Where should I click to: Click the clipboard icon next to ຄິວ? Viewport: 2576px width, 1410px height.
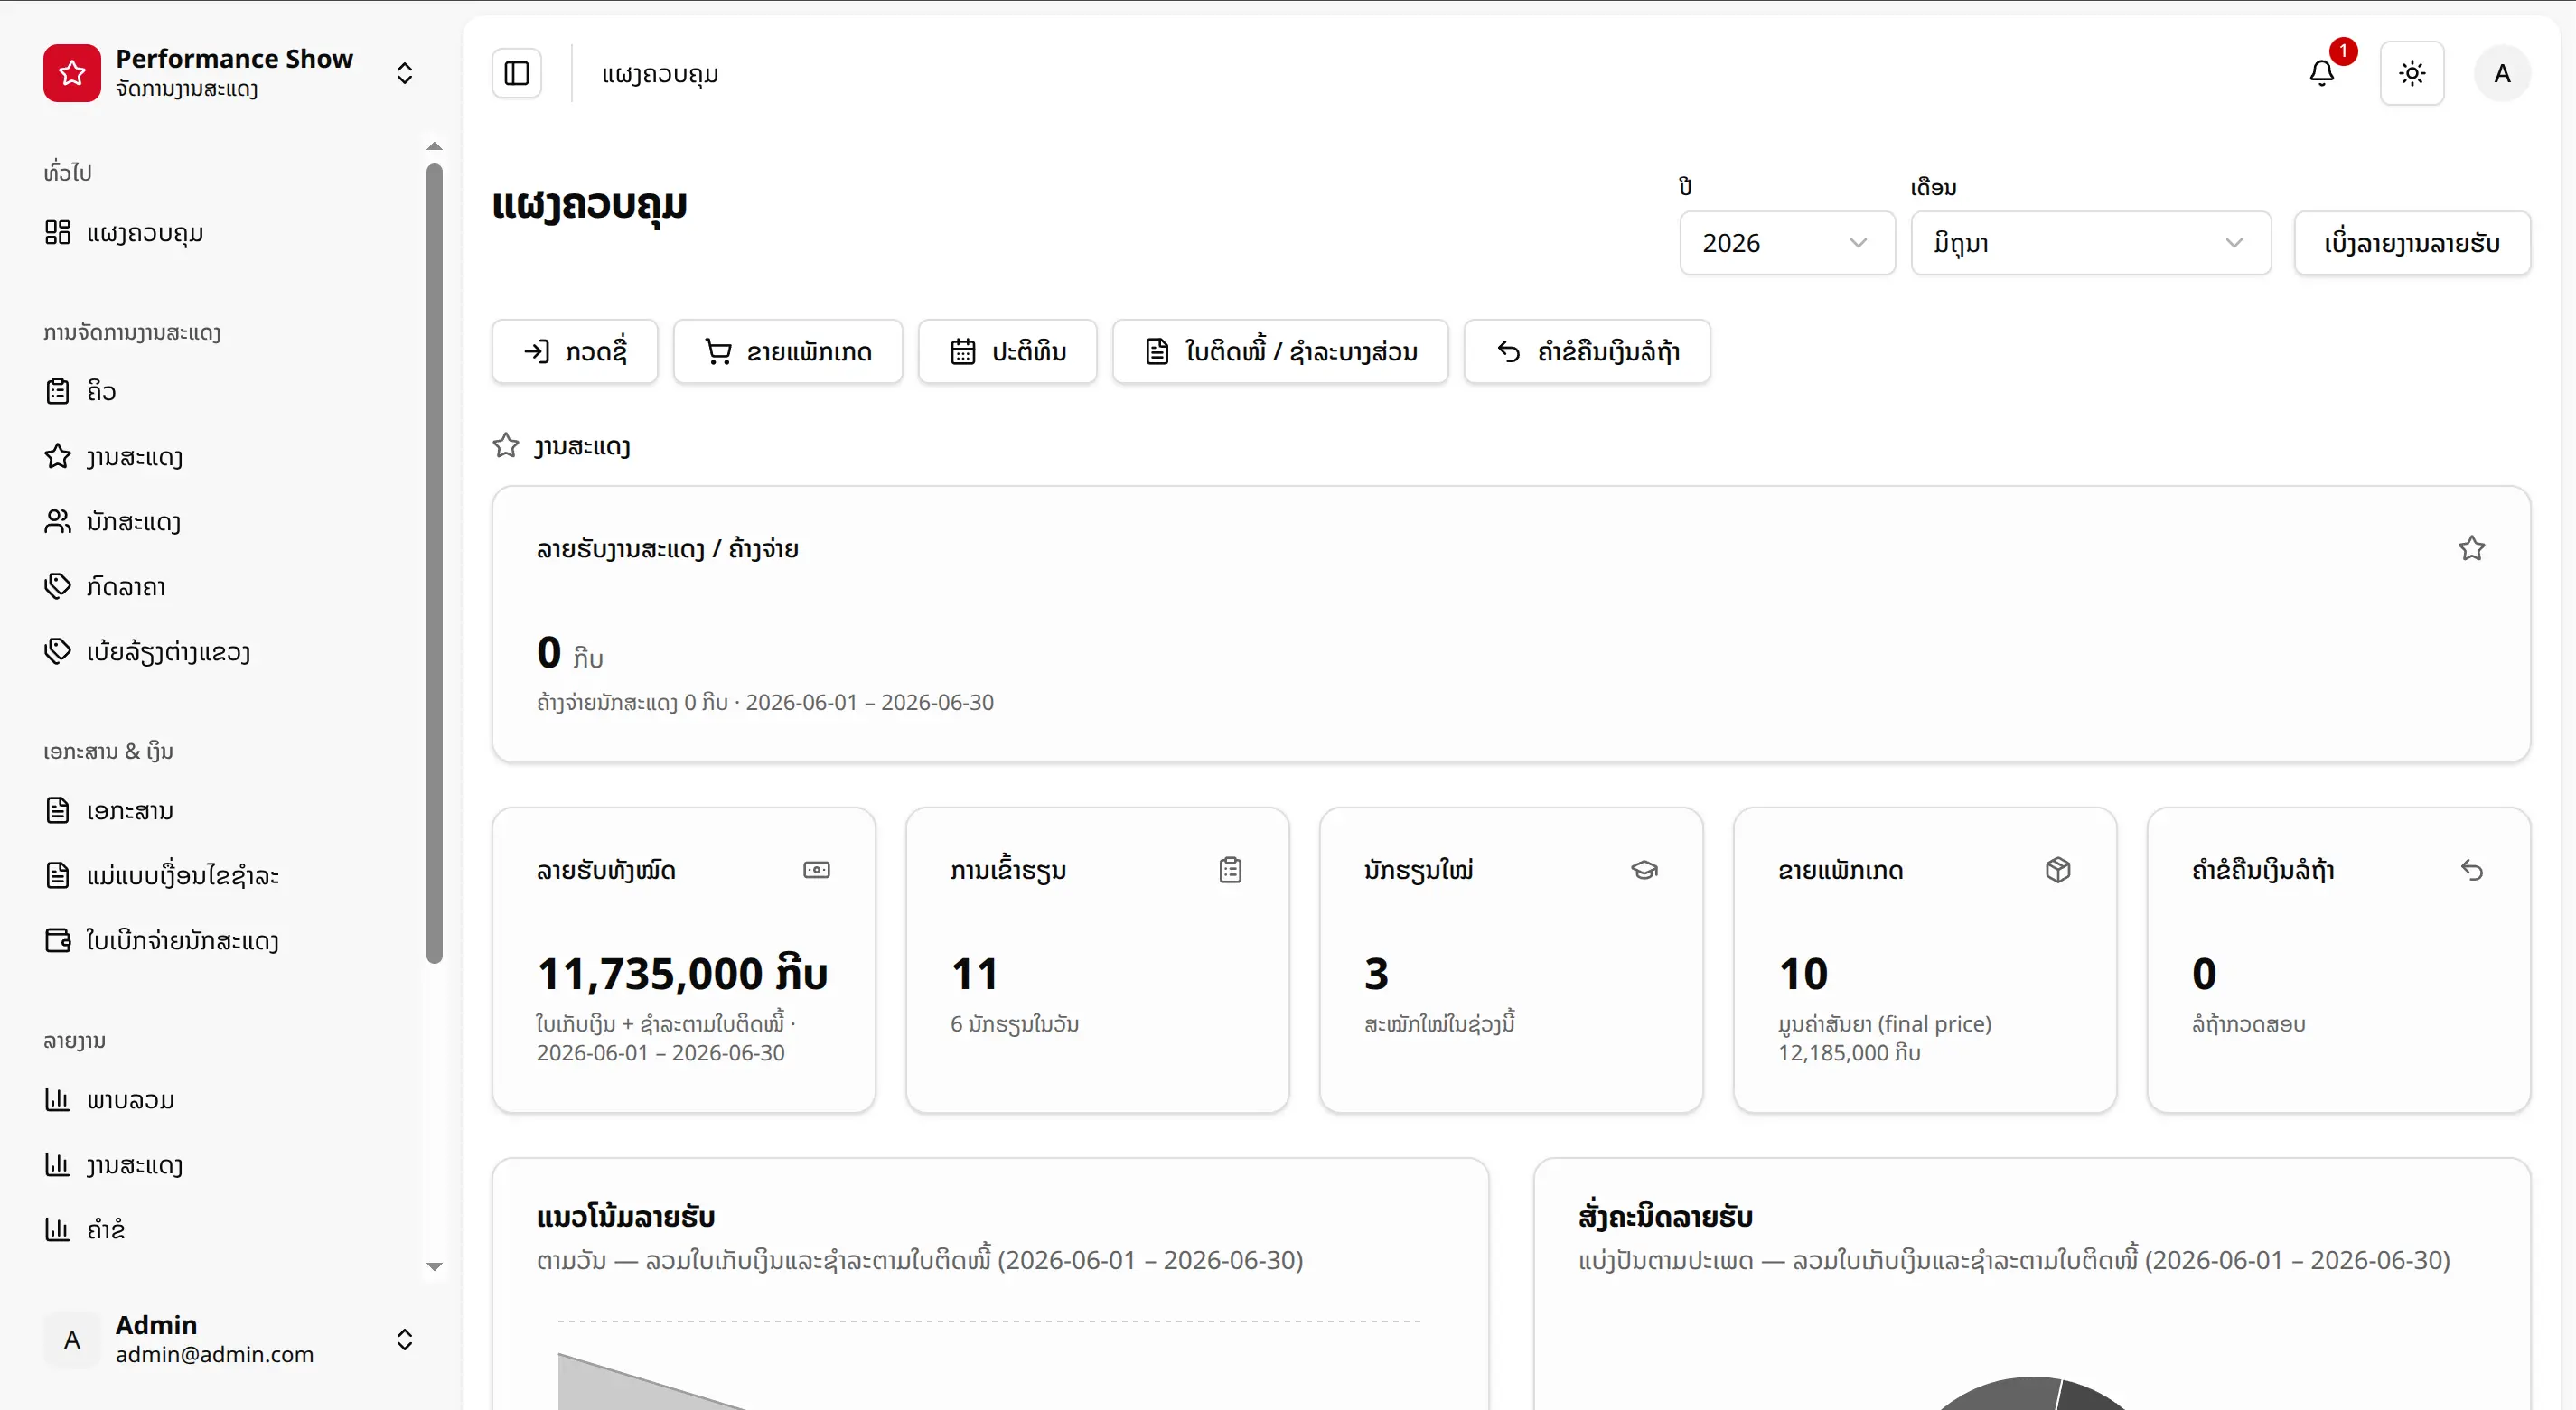coord(58,391)
